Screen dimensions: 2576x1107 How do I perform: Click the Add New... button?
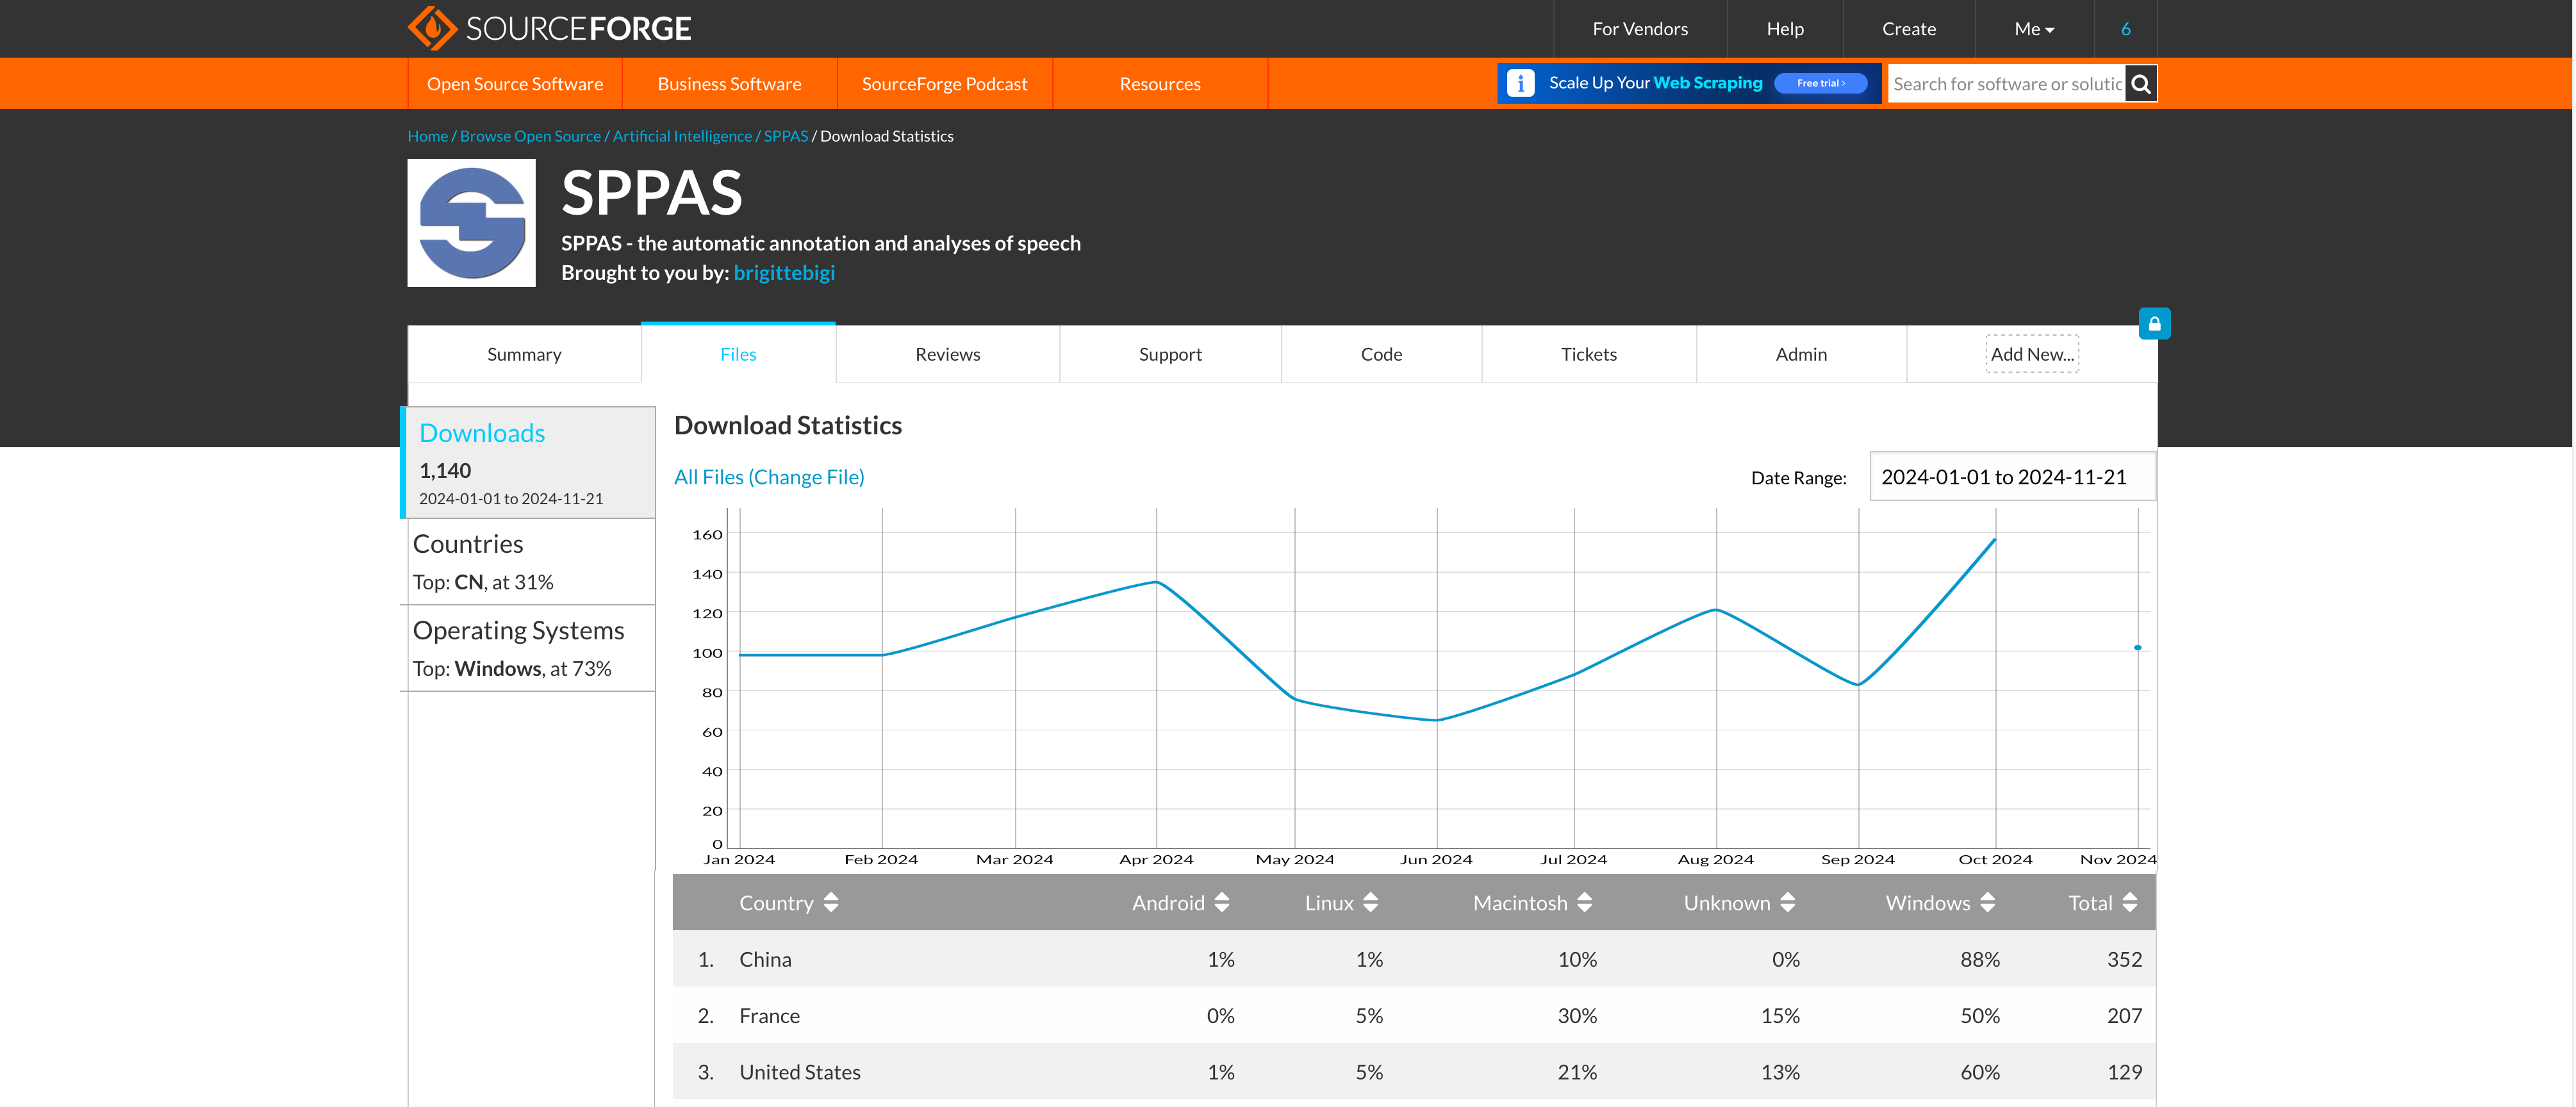tap(2032, 354)
